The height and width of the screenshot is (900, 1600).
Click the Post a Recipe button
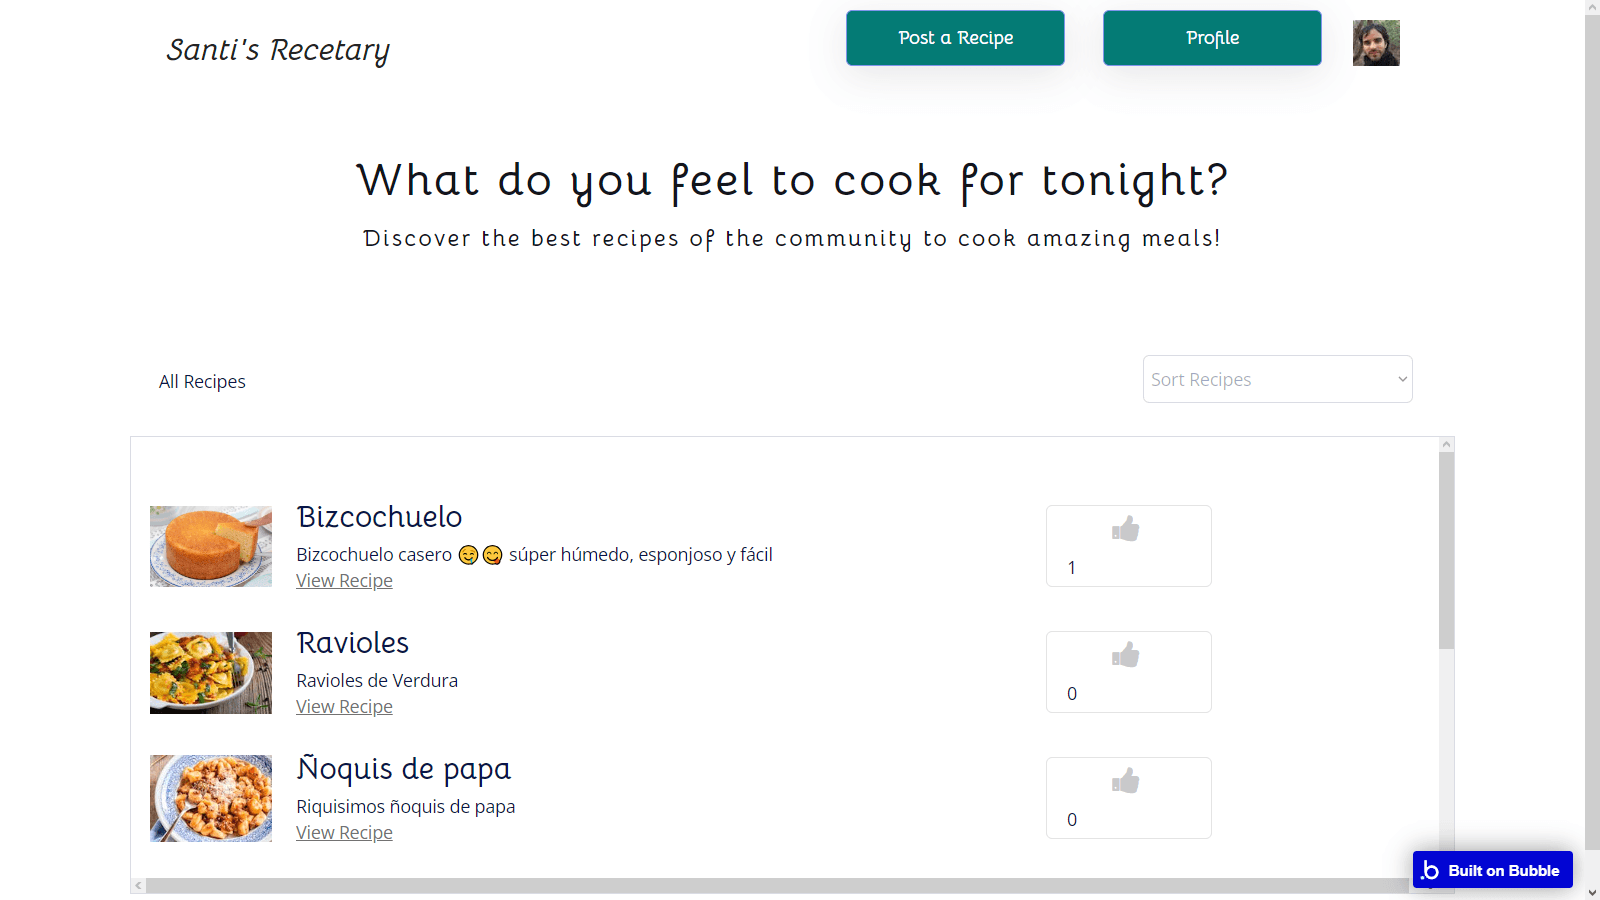coord(955,38)
